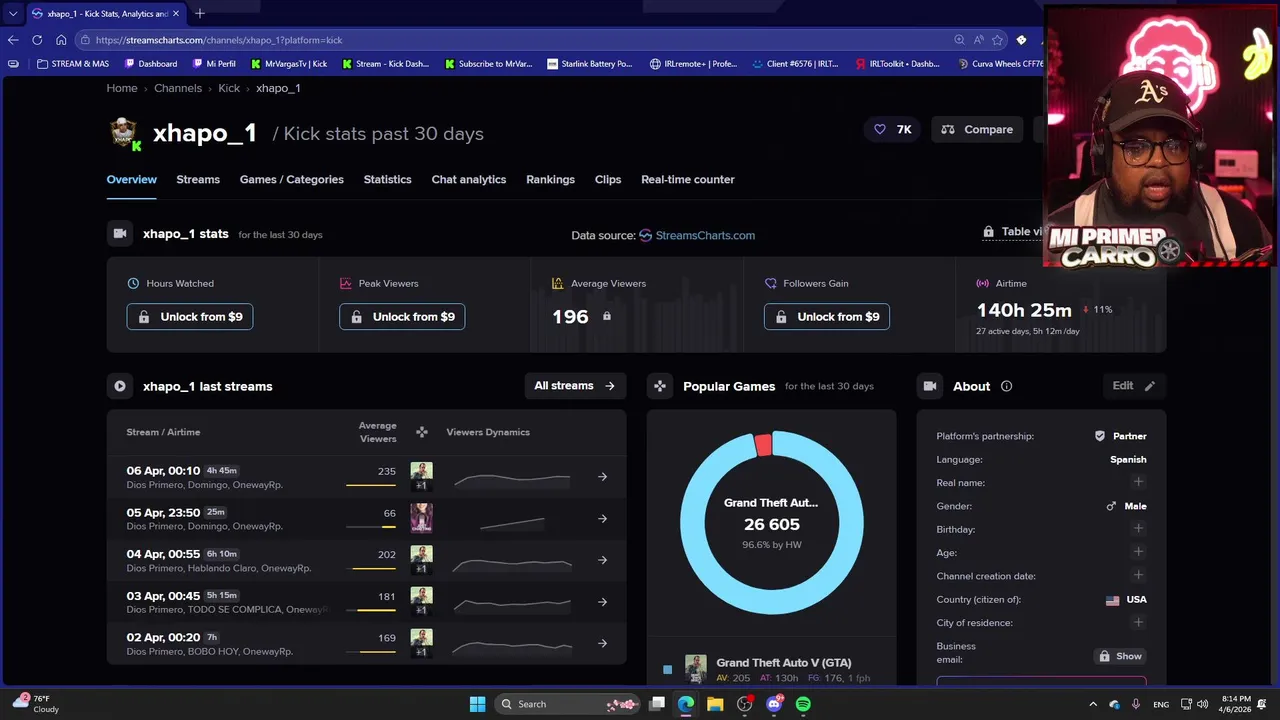1280x720 pixels.
Task: Click the read aloud icon in address bar
Action: point(978,40)
